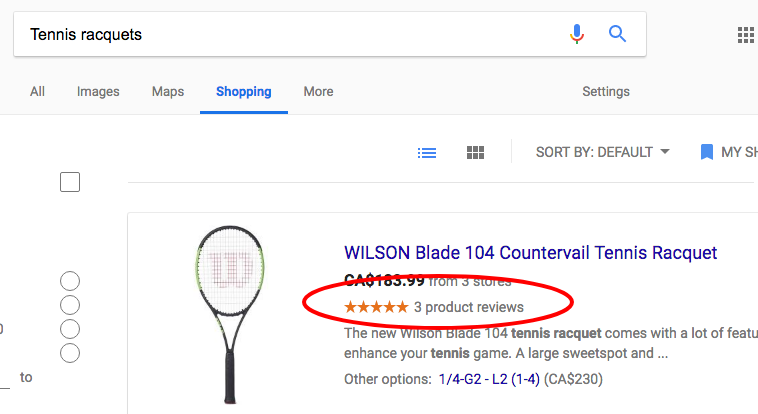Viewport: 758px width, 414px height.
Task: Open the 3 product reviews link
Action: [x=468, y=307]
